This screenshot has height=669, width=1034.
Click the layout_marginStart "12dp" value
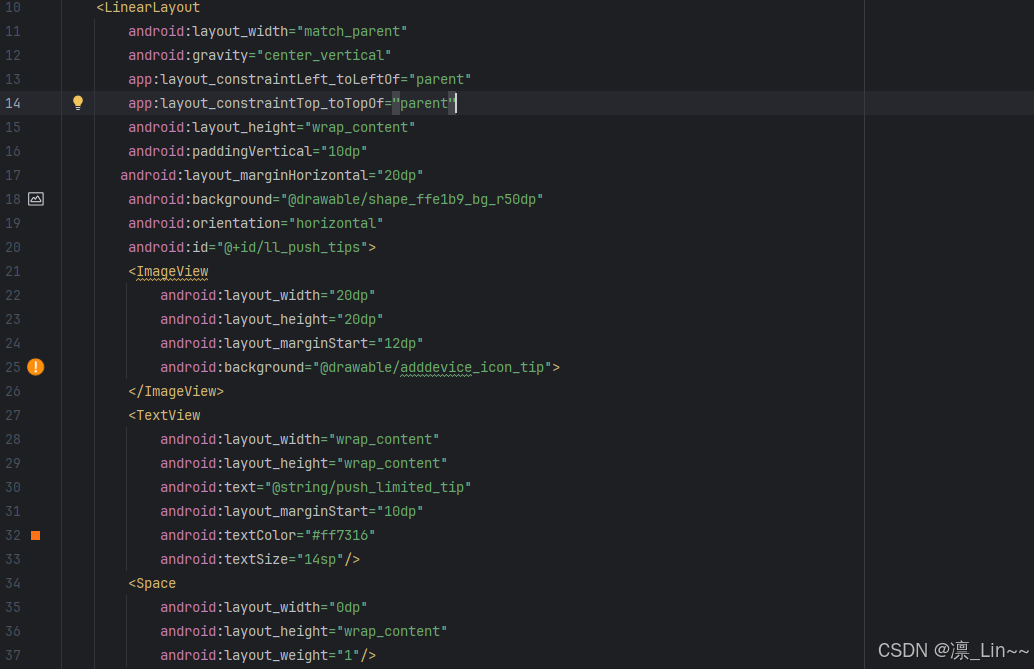tap(400, 344)
